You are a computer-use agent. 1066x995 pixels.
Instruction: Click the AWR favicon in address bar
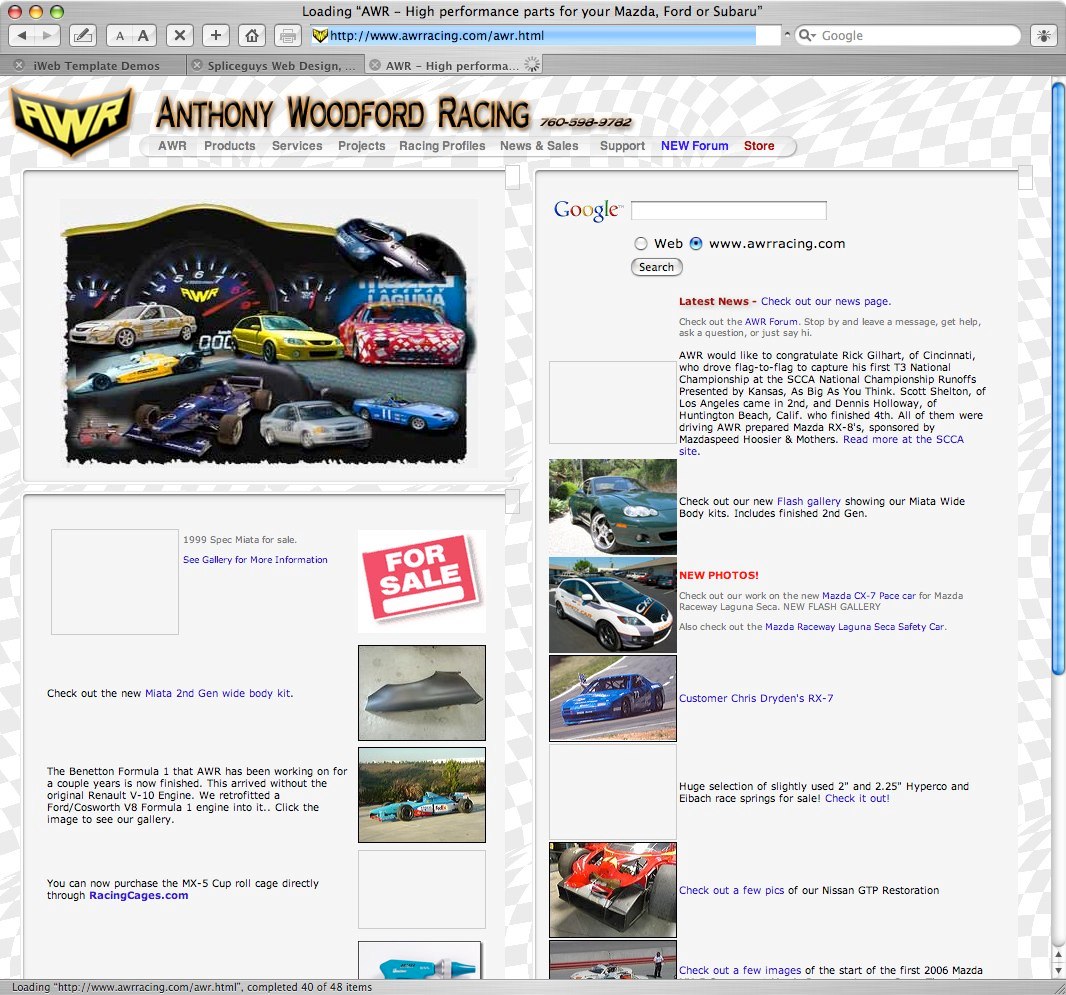click(320, 35)
